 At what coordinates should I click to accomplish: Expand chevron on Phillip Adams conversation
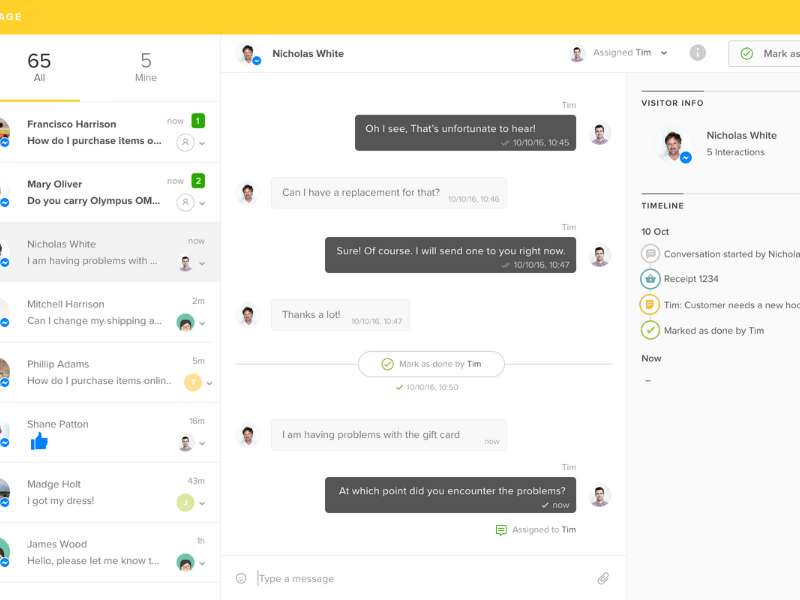pos(210,383)
